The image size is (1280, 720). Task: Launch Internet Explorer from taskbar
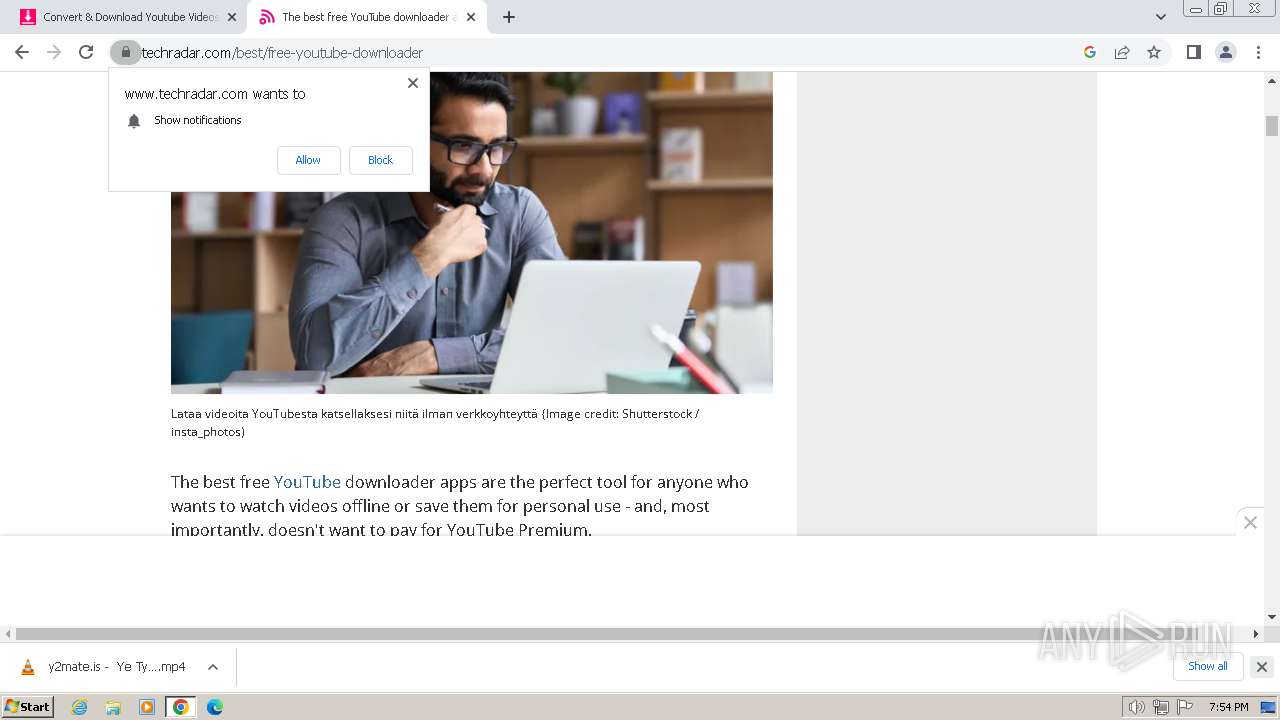point(80,707)
